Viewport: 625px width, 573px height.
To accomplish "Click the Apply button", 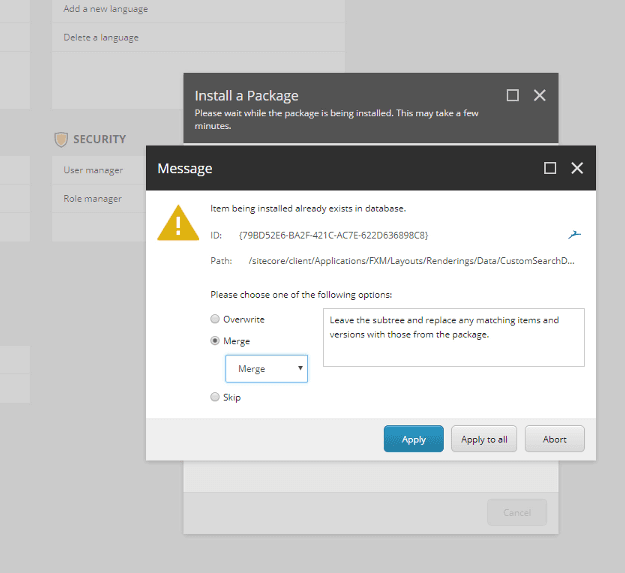I will (x=413, y=439).
